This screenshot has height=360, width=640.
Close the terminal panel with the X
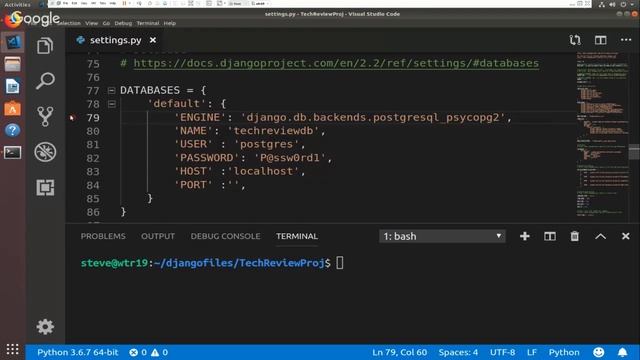(625, 236)
